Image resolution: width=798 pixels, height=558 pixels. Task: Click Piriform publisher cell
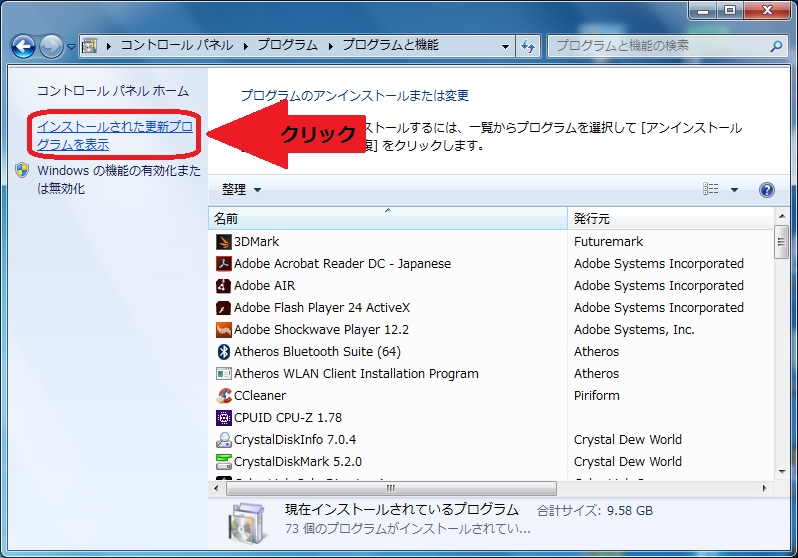(x=596, y=396)
